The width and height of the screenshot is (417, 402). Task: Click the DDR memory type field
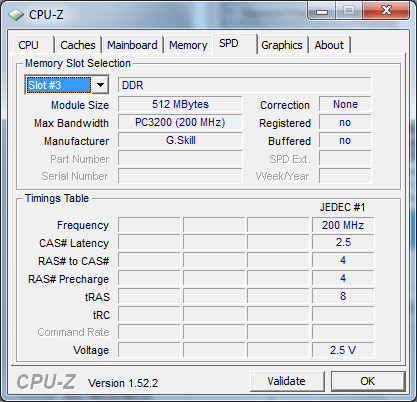pyautogui.click(x=244, y=85)
